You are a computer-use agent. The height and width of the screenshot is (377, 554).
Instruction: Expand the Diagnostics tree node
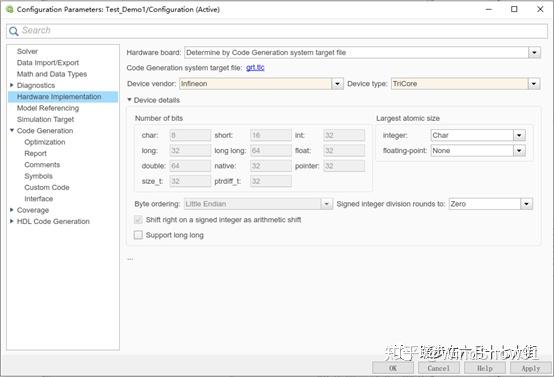click(x=12, y=85)
